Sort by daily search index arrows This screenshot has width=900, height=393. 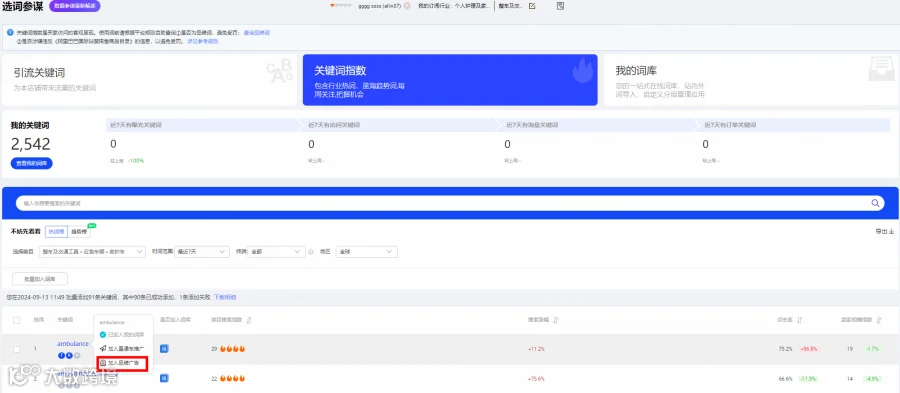click(249, 320)
